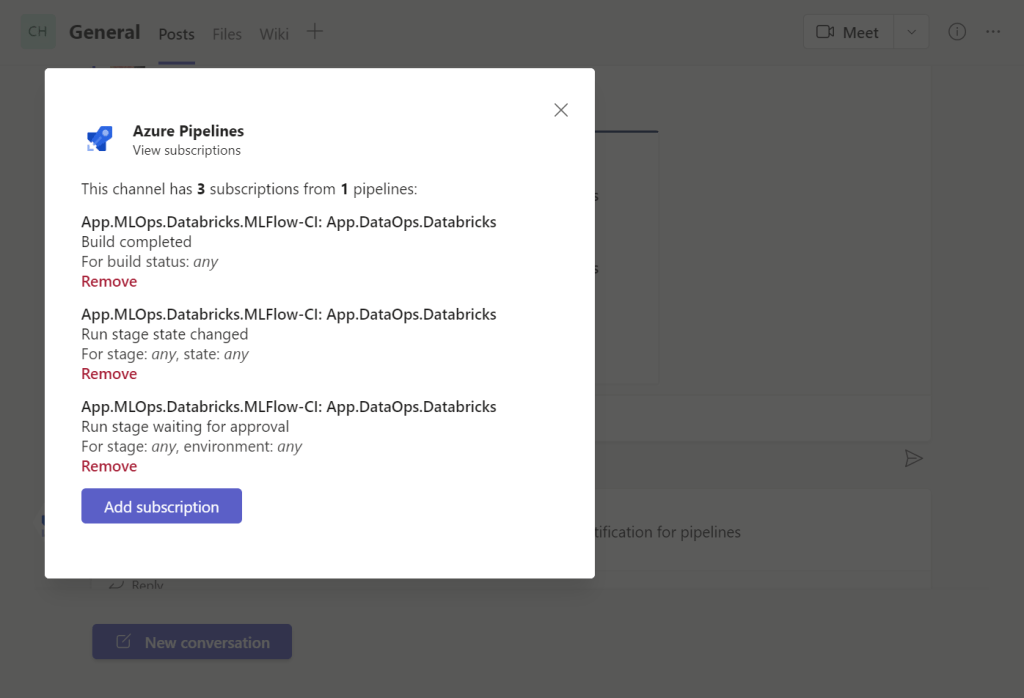
Task: Switch to the Posts tab
Action: click(176, 34)
